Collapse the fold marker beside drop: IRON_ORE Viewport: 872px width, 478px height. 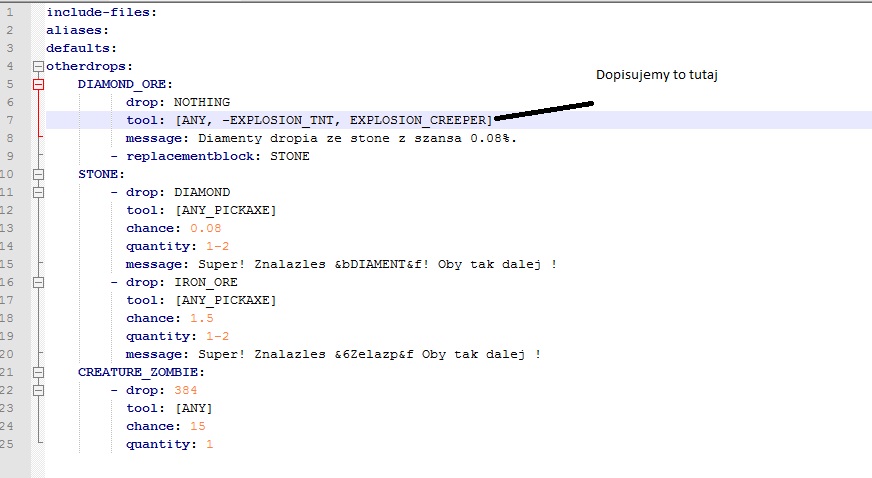tap(38, 282)
